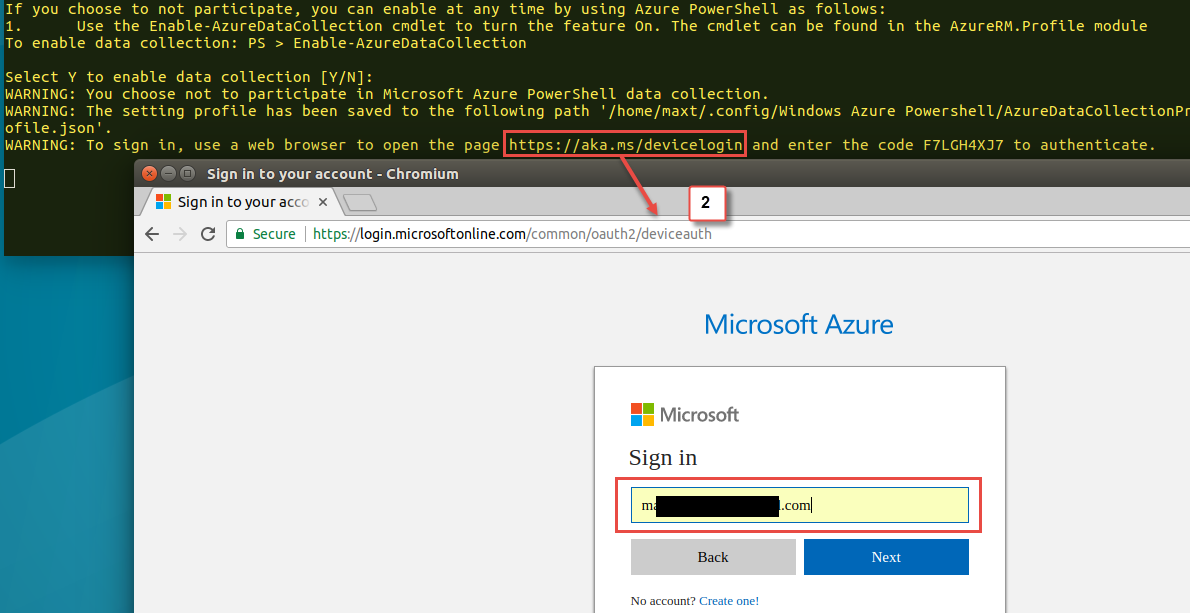Click the device code F7LGH4XJ7 in terminal

click(x=963, y=144)
